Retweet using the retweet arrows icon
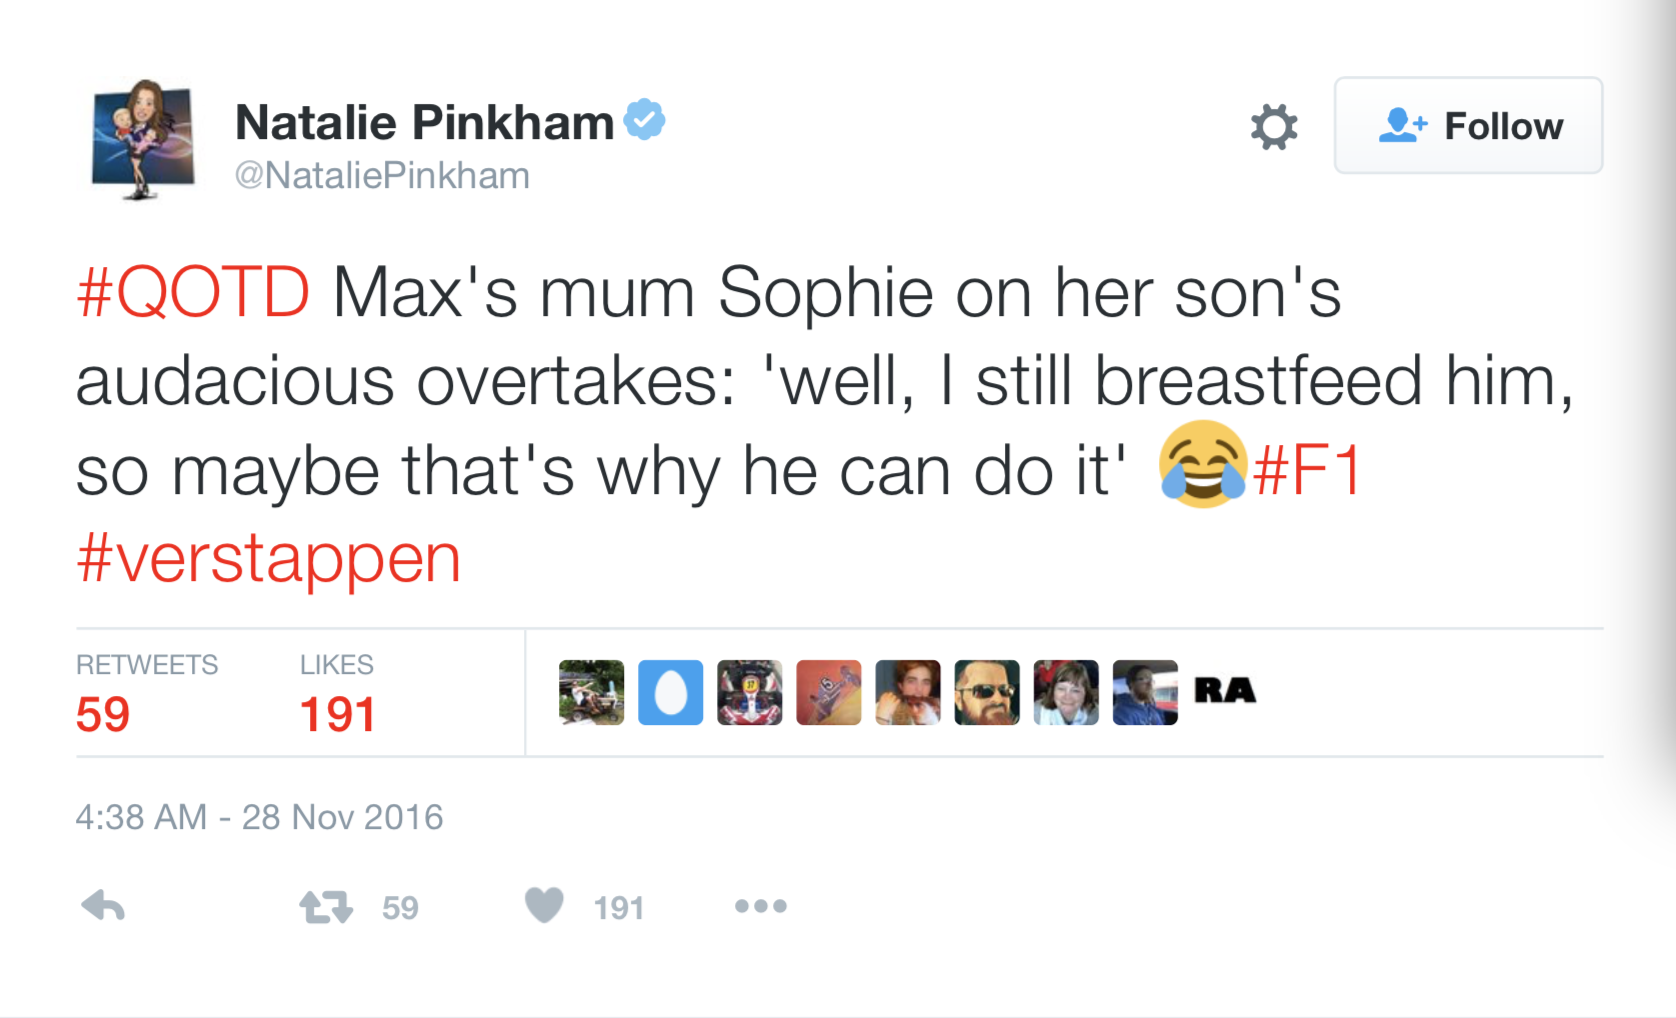Image resolution: width=1676 pixels, height=1018 pixels. tap(326, 907)
